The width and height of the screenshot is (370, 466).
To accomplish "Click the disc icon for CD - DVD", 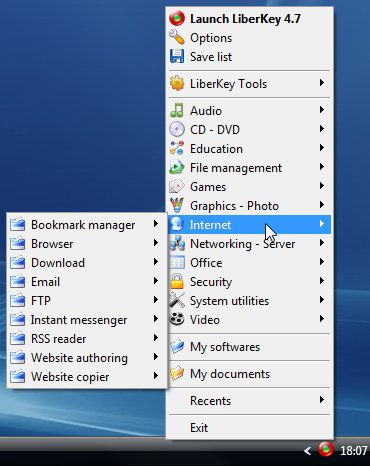I will [177, 129].
